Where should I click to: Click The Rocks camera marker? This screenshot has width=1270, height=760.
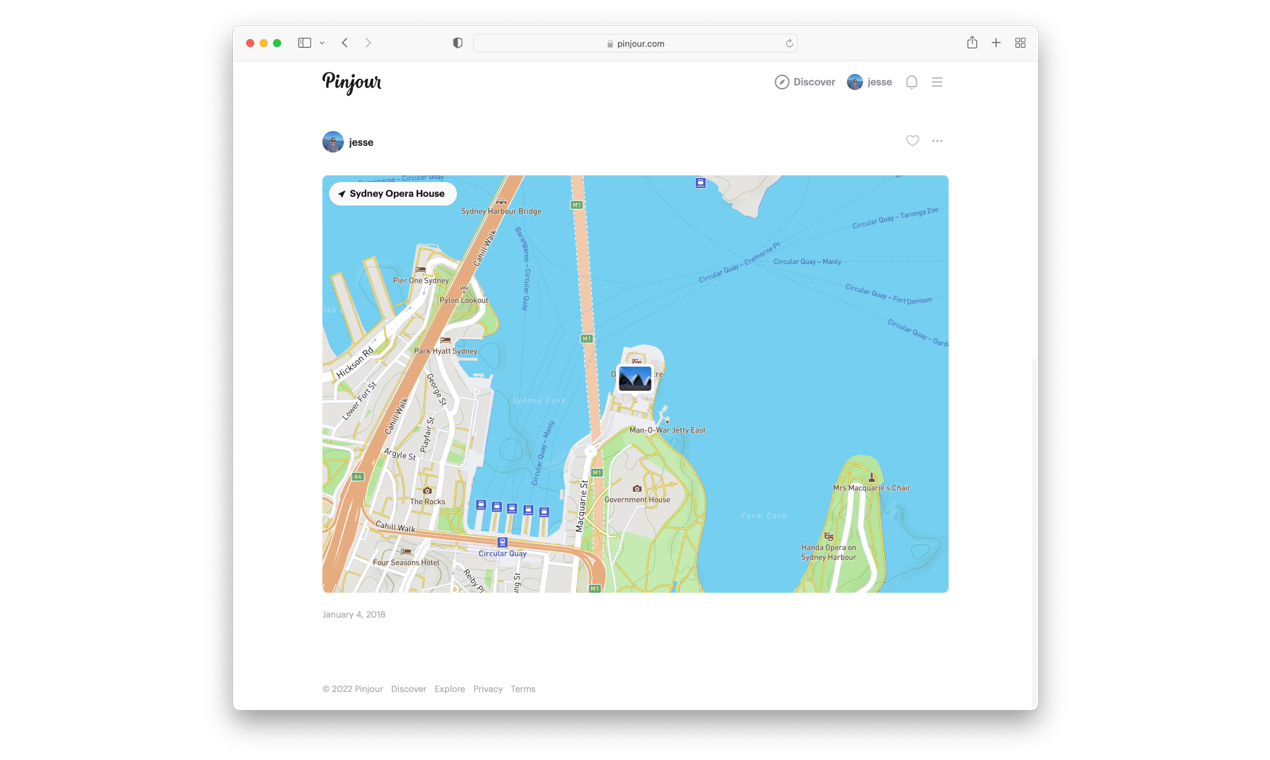click(428, 491)
